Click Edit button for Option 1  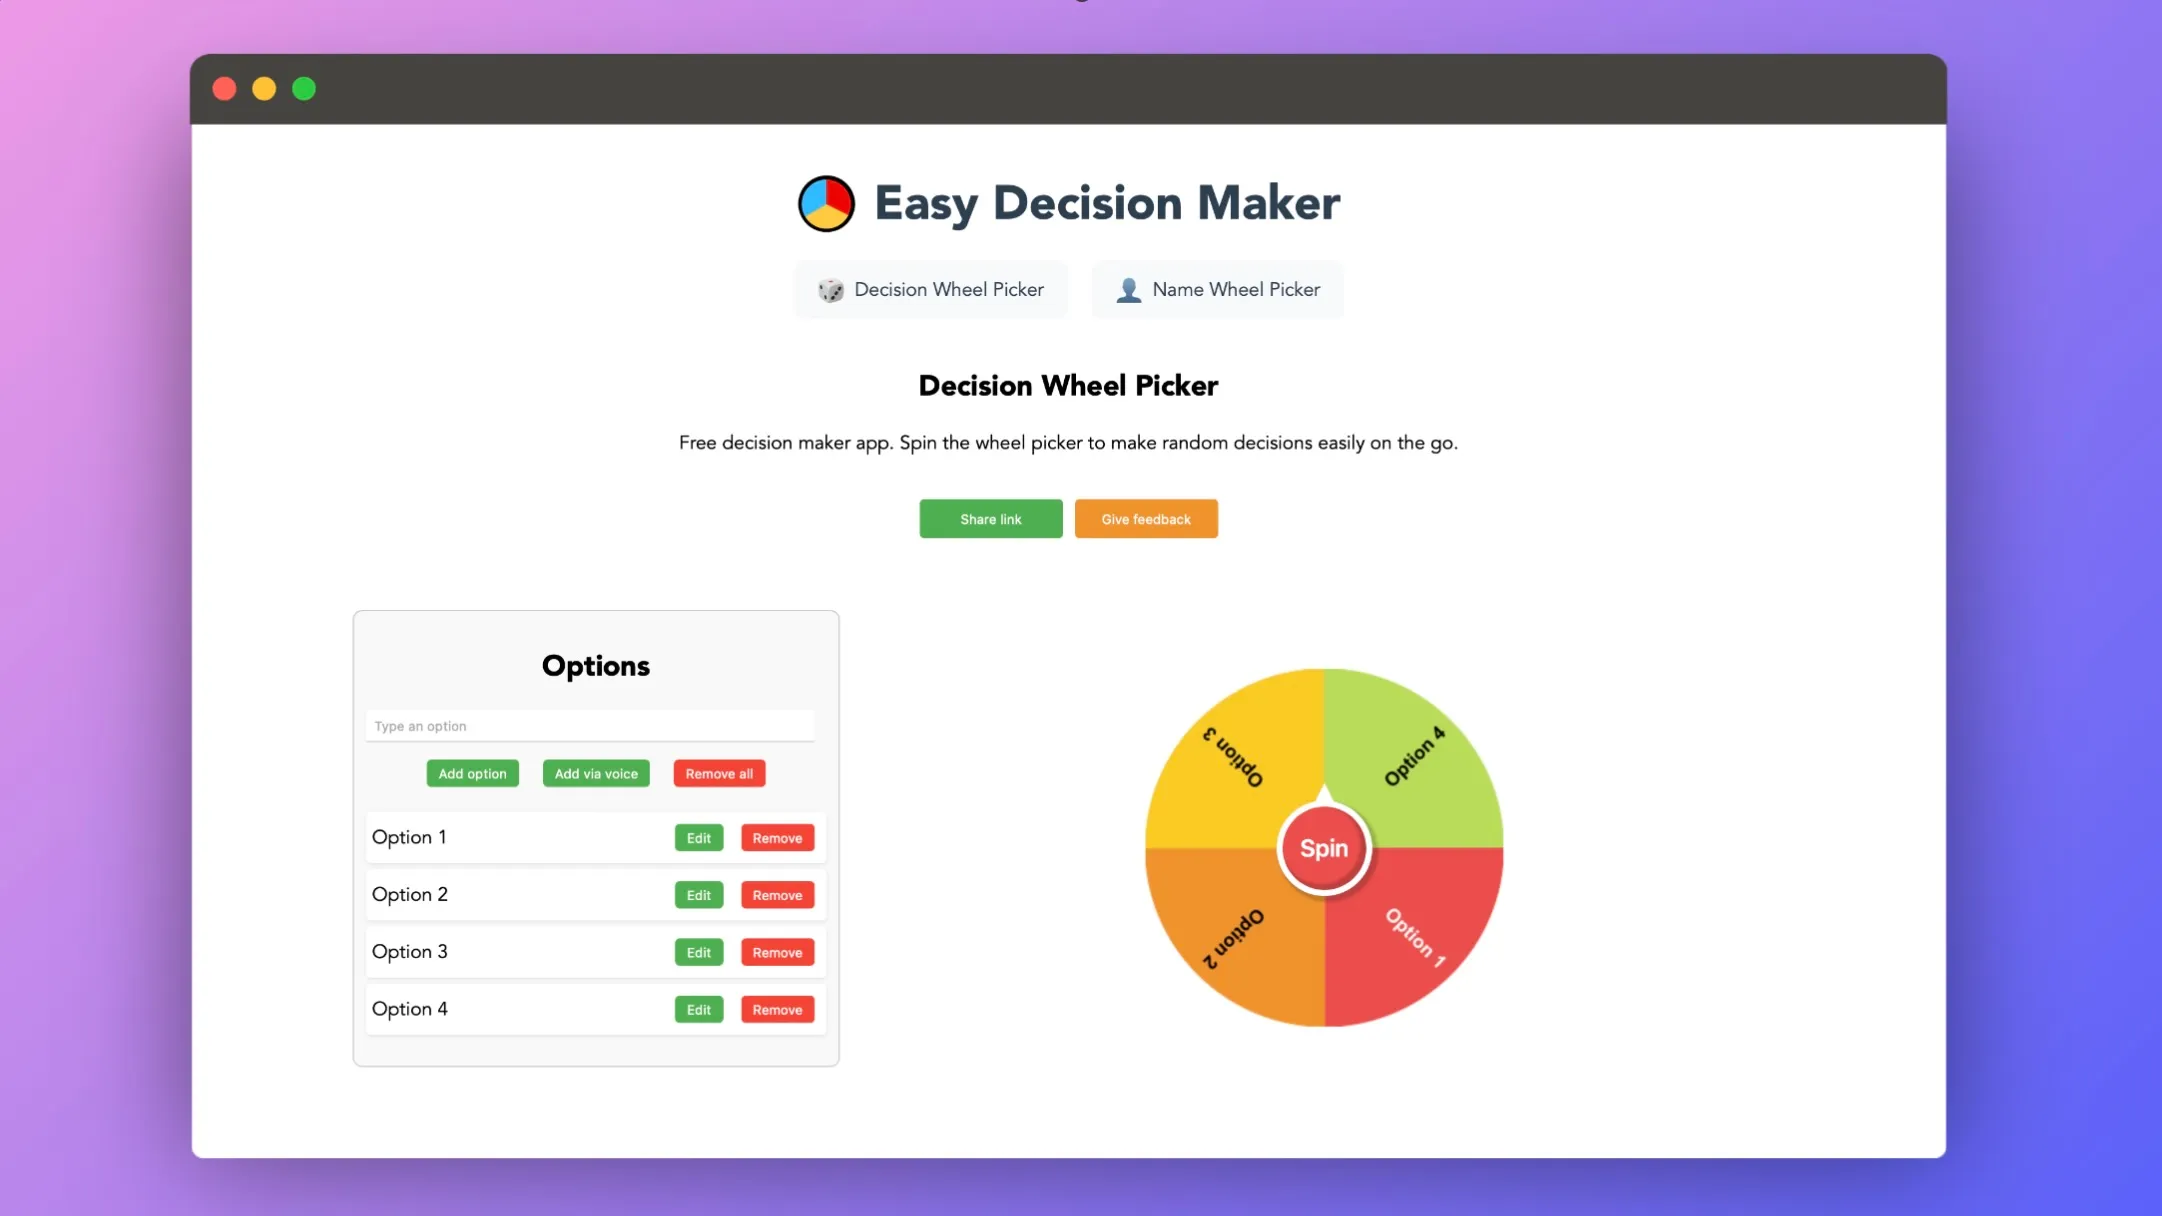(698, 837)
